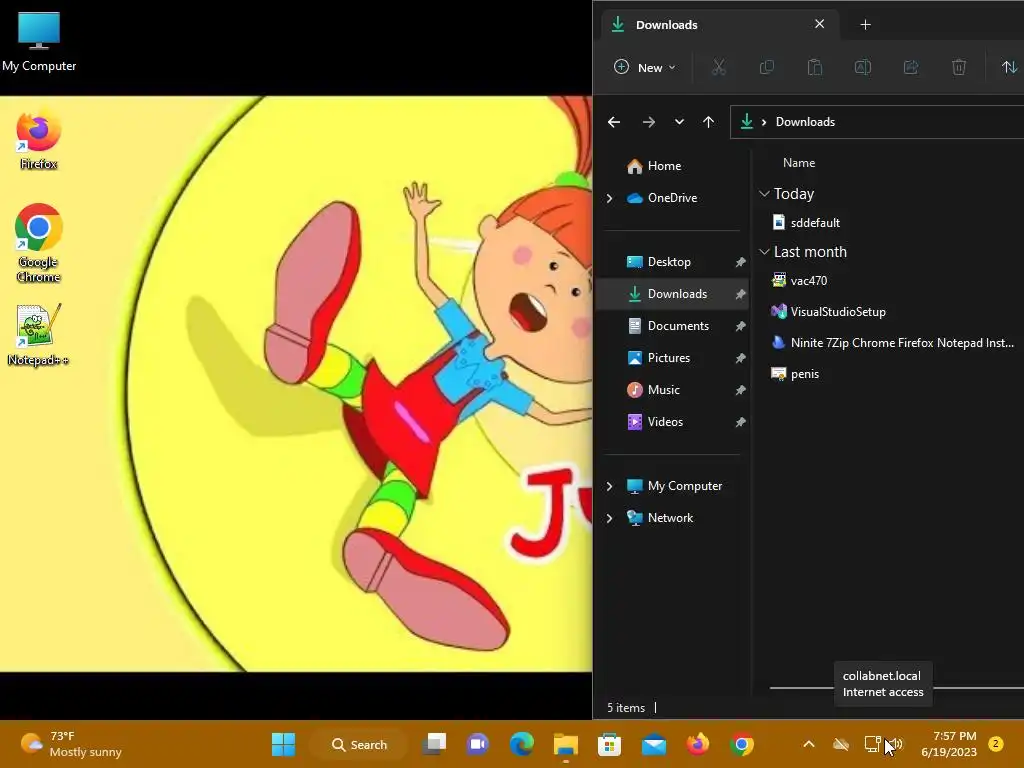Click the pin icon next to Videos

(x=740, y=423)
